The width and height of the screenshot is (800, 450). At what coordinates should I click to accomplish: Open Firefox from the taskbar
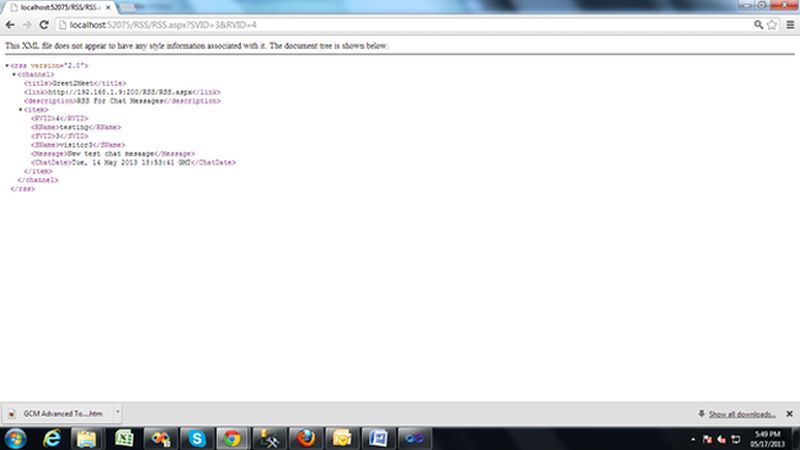[306, 439]
